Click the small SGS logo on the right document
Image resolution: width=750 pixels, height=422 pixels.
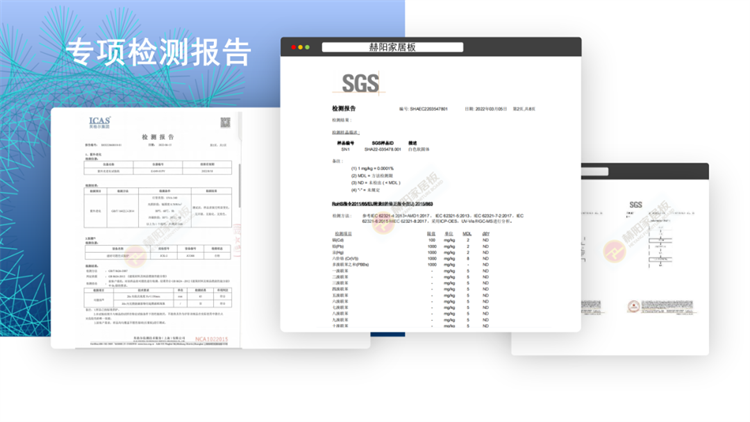tap(636, 205)
